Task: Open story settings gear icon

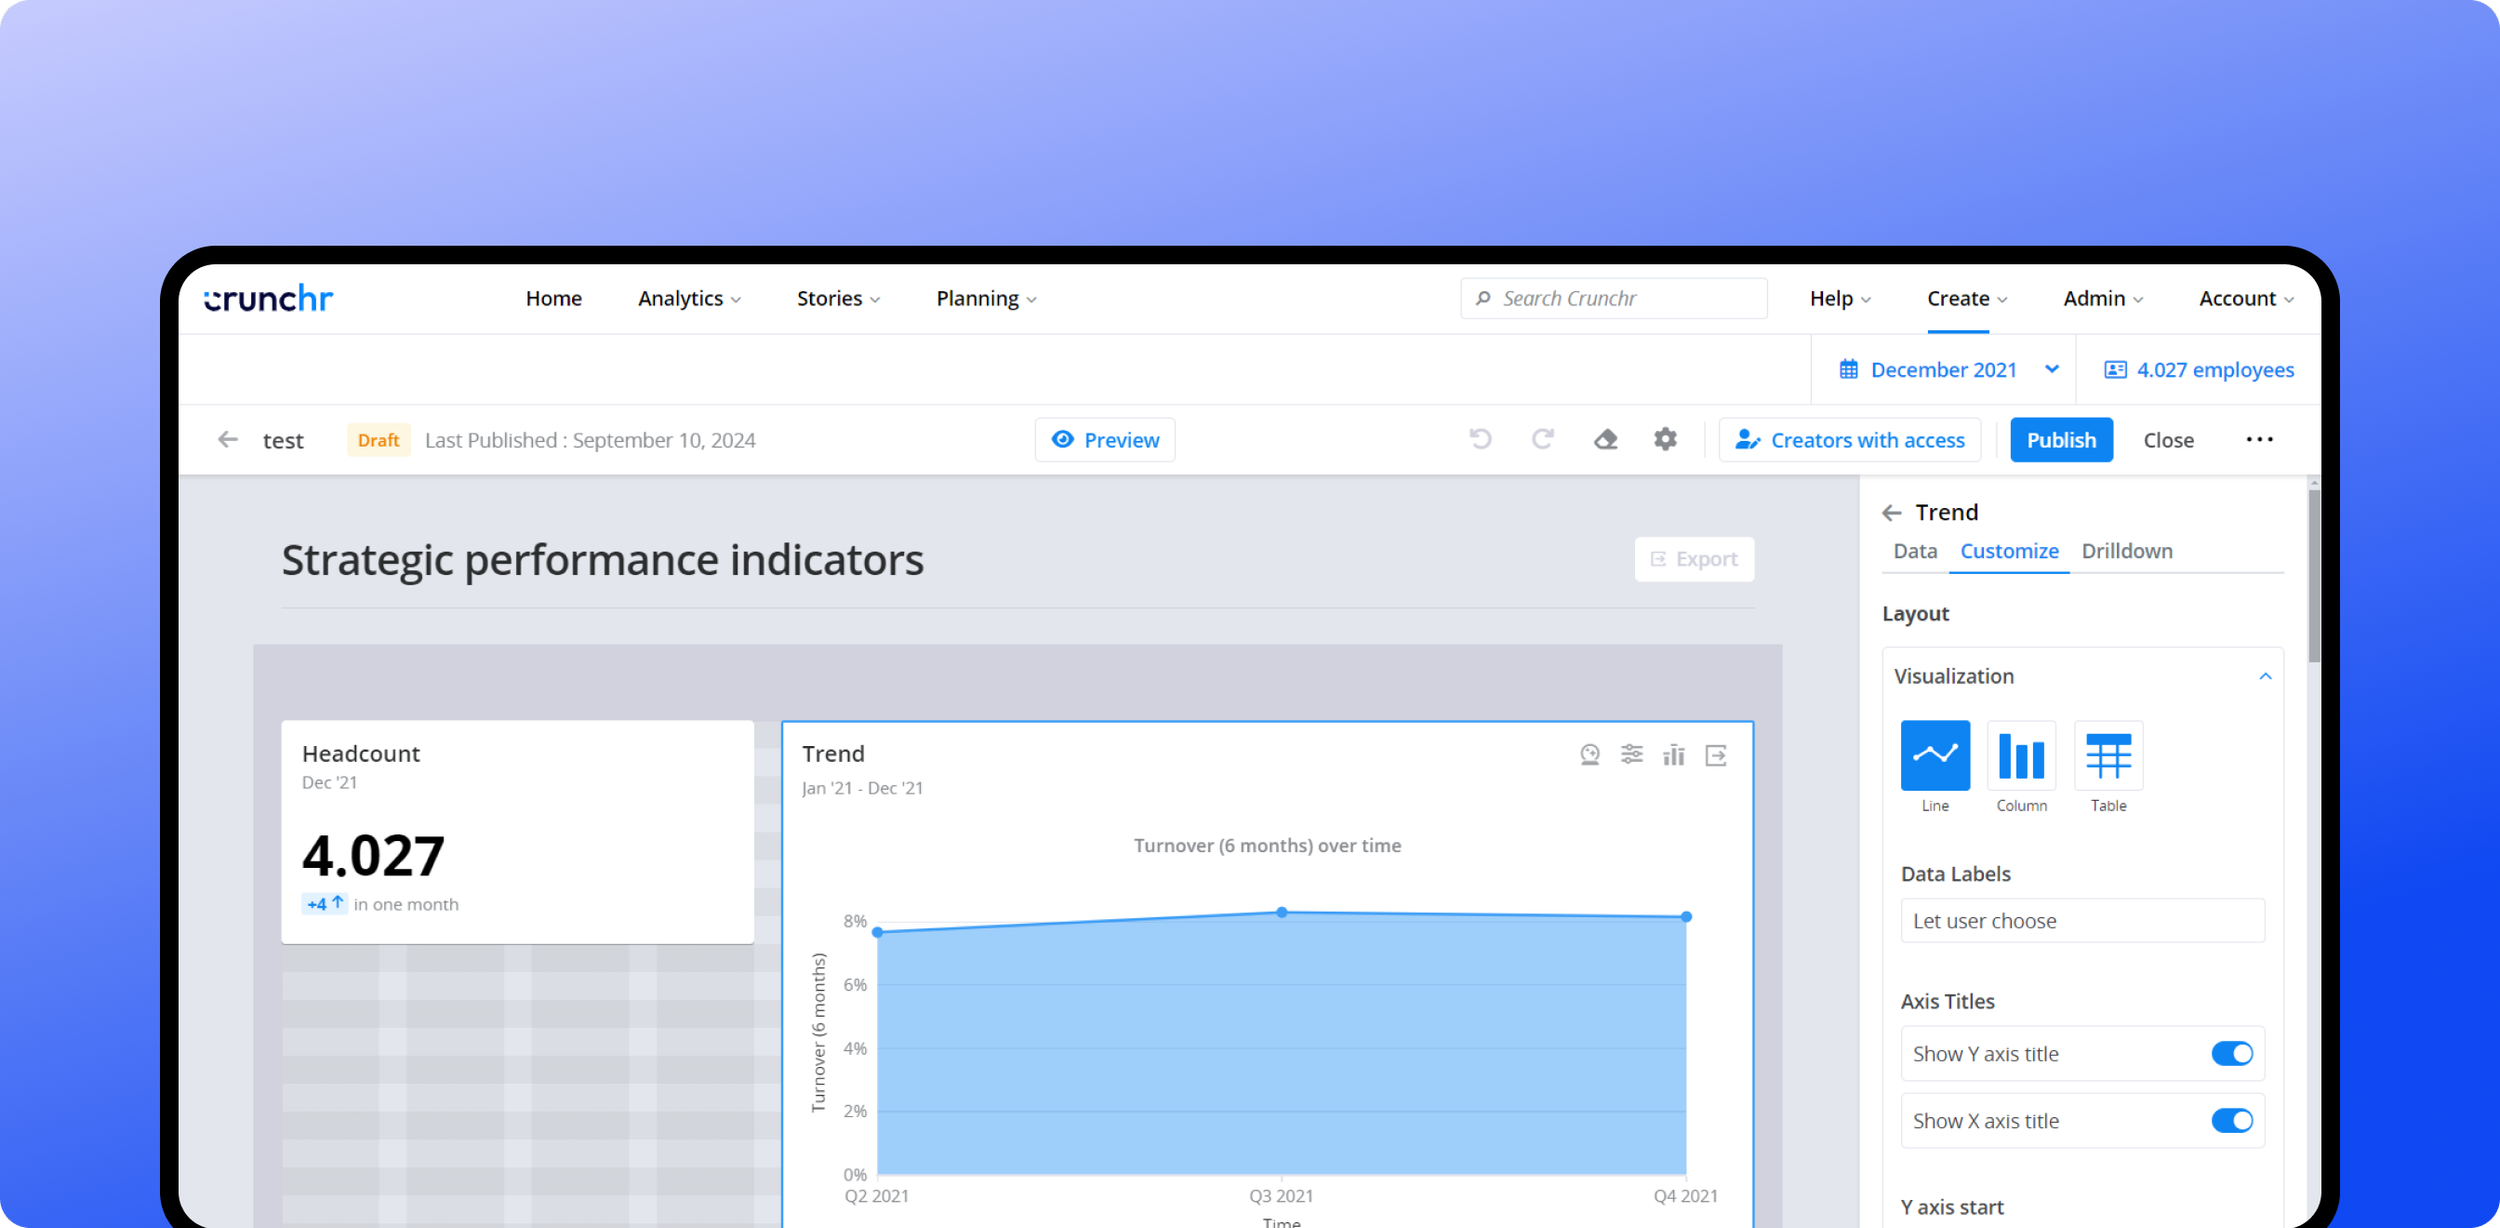Action: click(1665, 439)
